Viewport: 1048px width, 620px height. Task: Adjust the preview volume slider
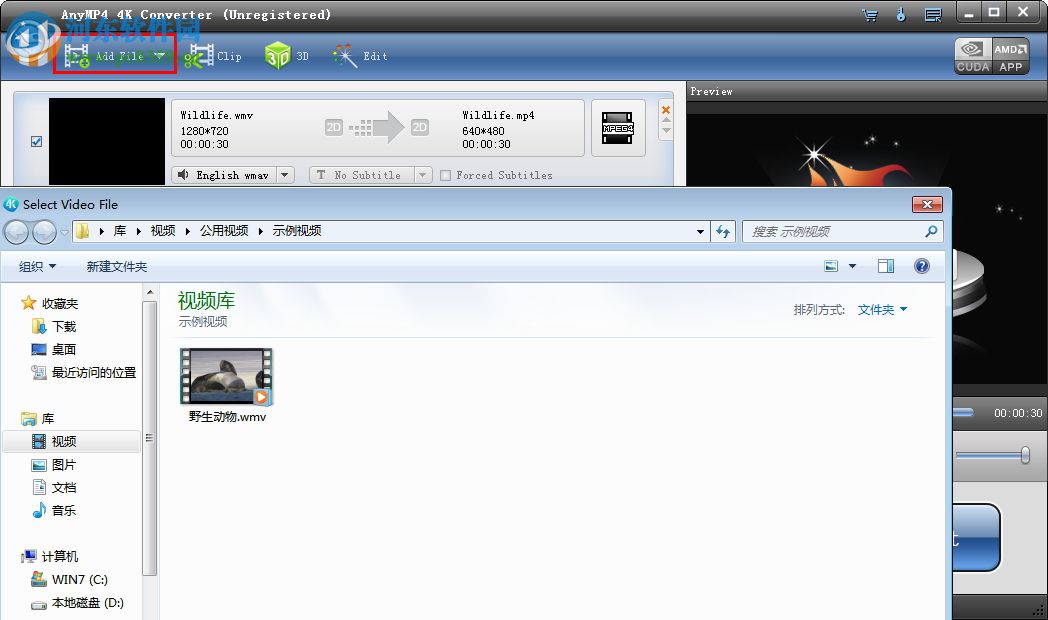[1023, 456]
